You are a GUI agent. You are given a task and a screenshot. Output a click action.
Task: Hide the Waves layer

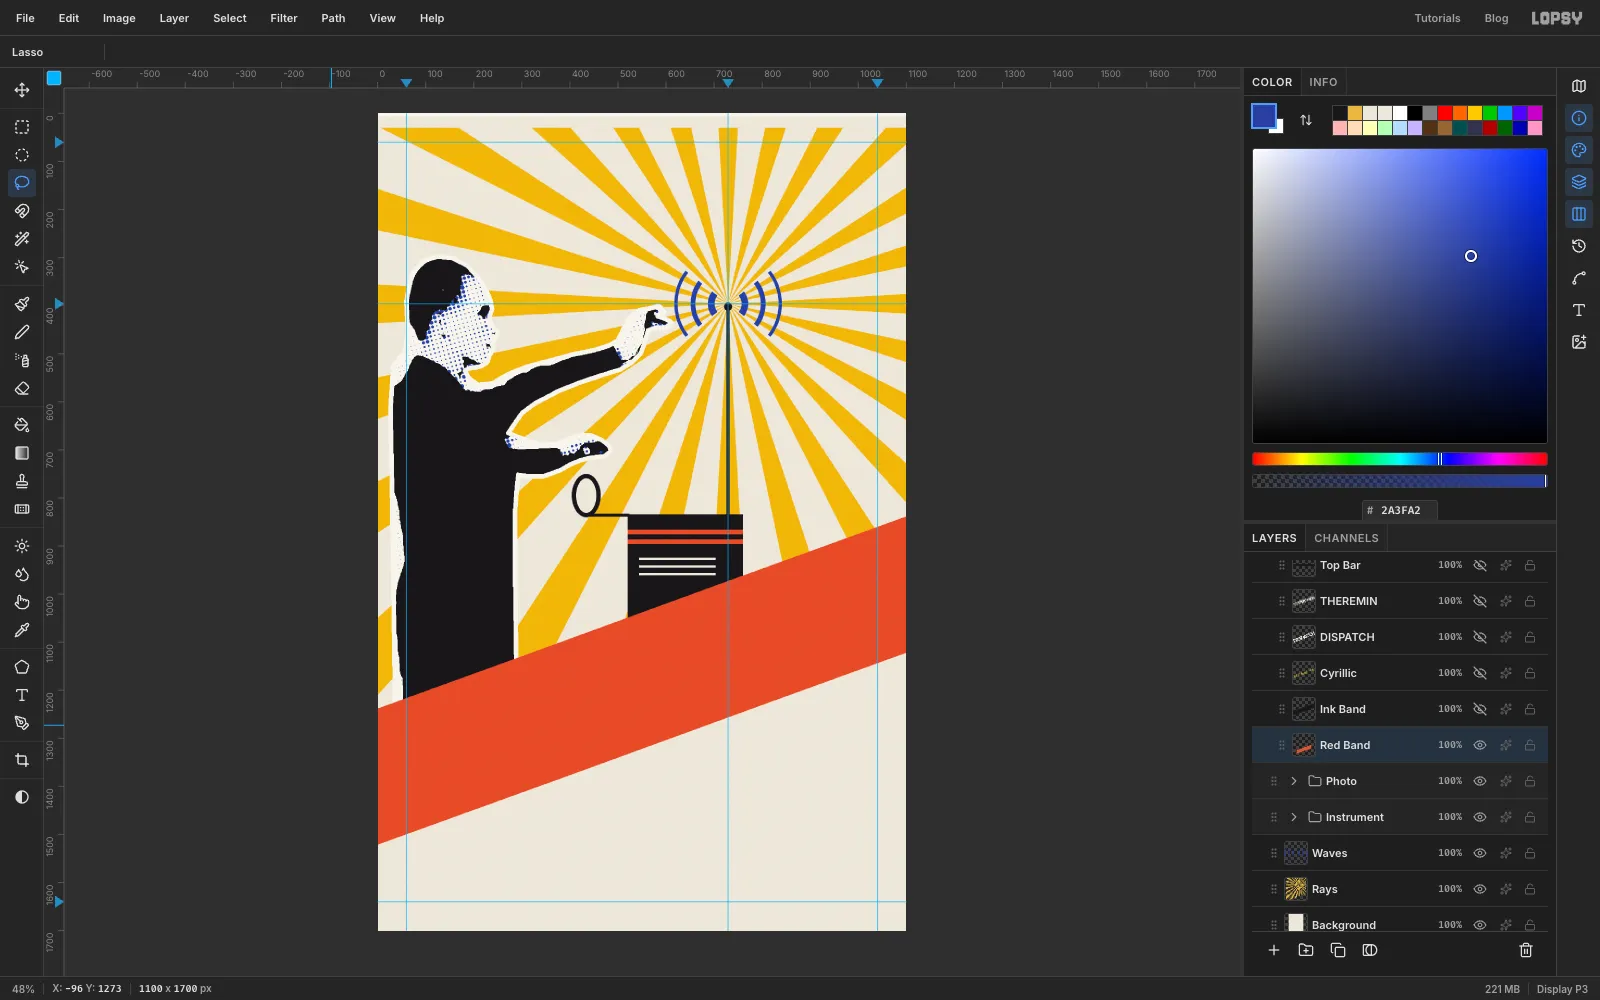click(1480, 853)
